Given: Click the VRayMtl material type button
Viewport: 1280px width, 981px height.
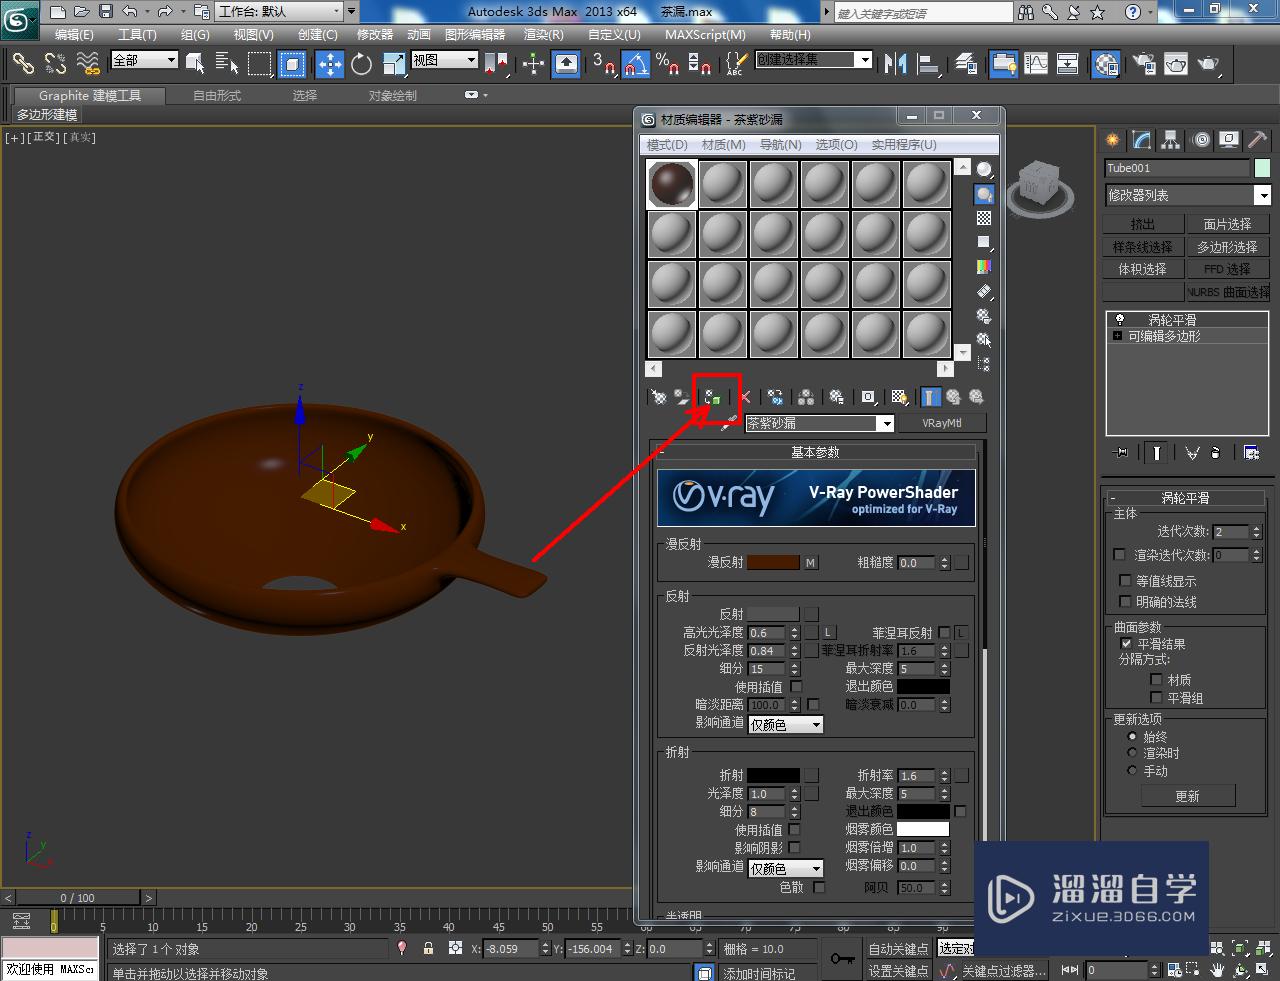Looking at the screenshot, I should click(941, 423).
